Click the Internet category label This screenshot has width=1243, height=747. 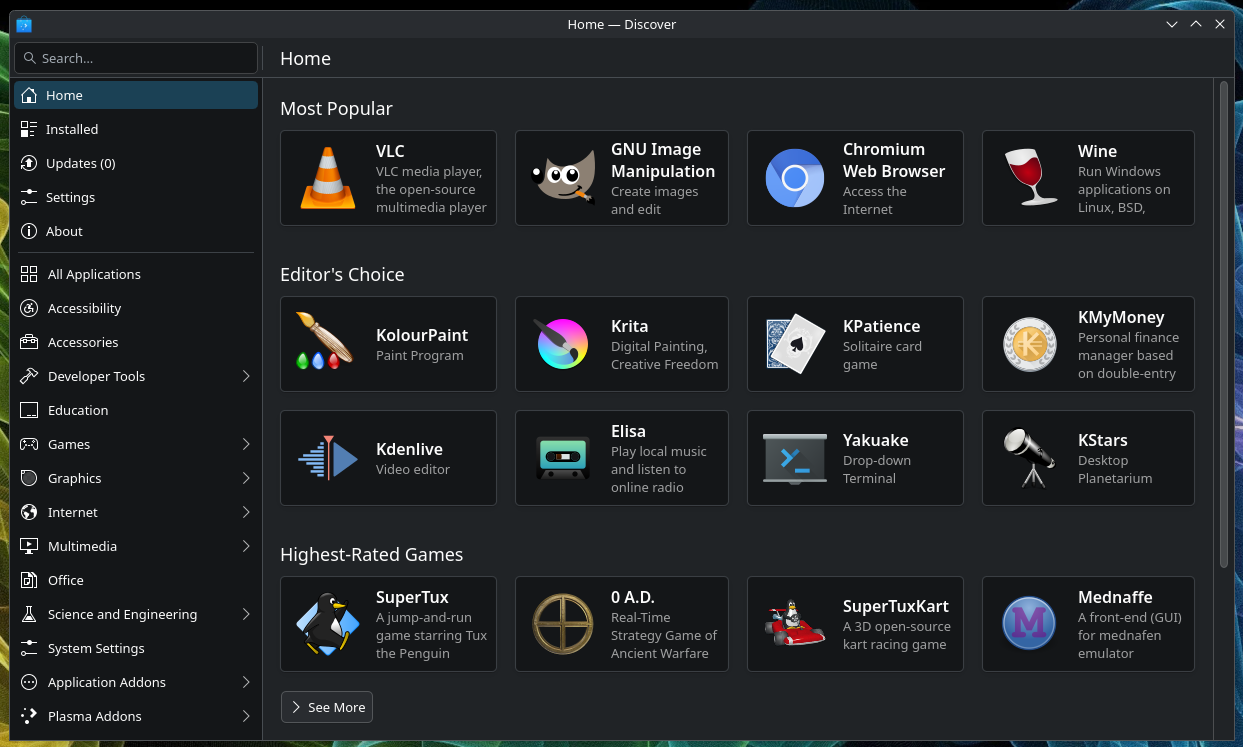(x=73, y=512)
